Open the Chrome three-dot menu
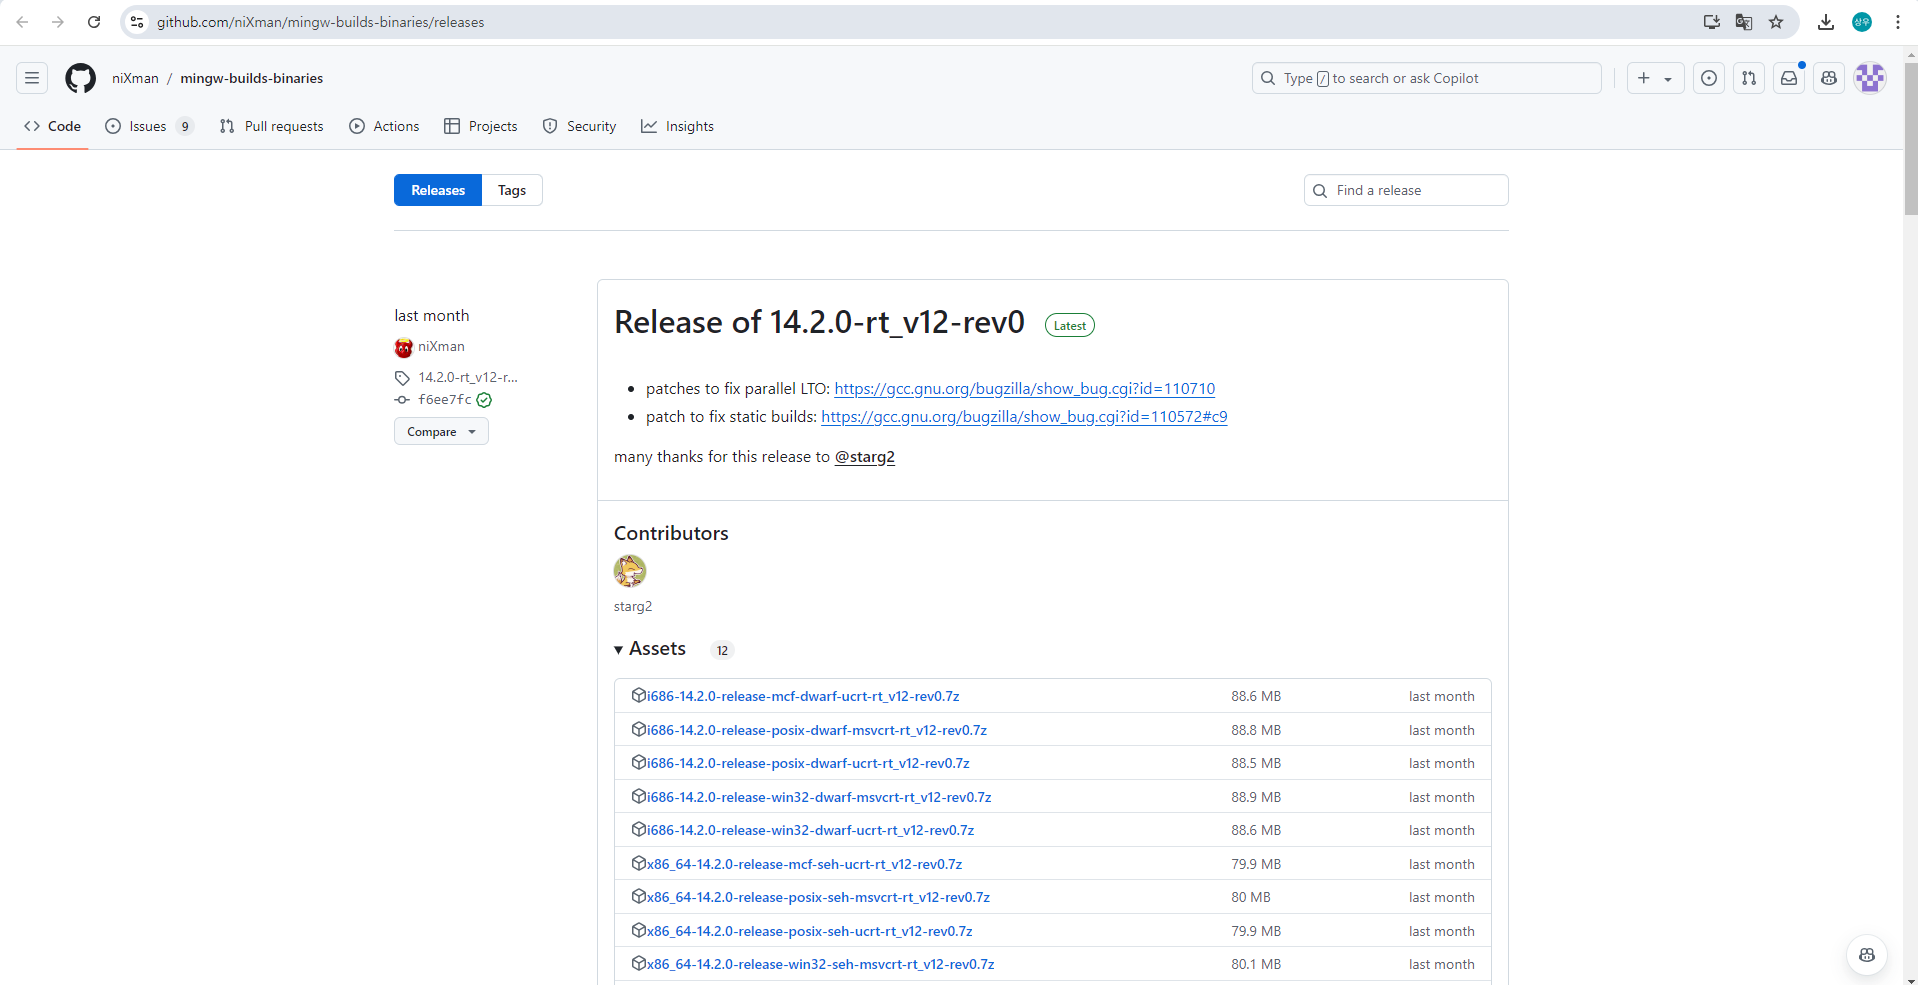Screen dimensions: 1918x985 tap(1898, 22)
